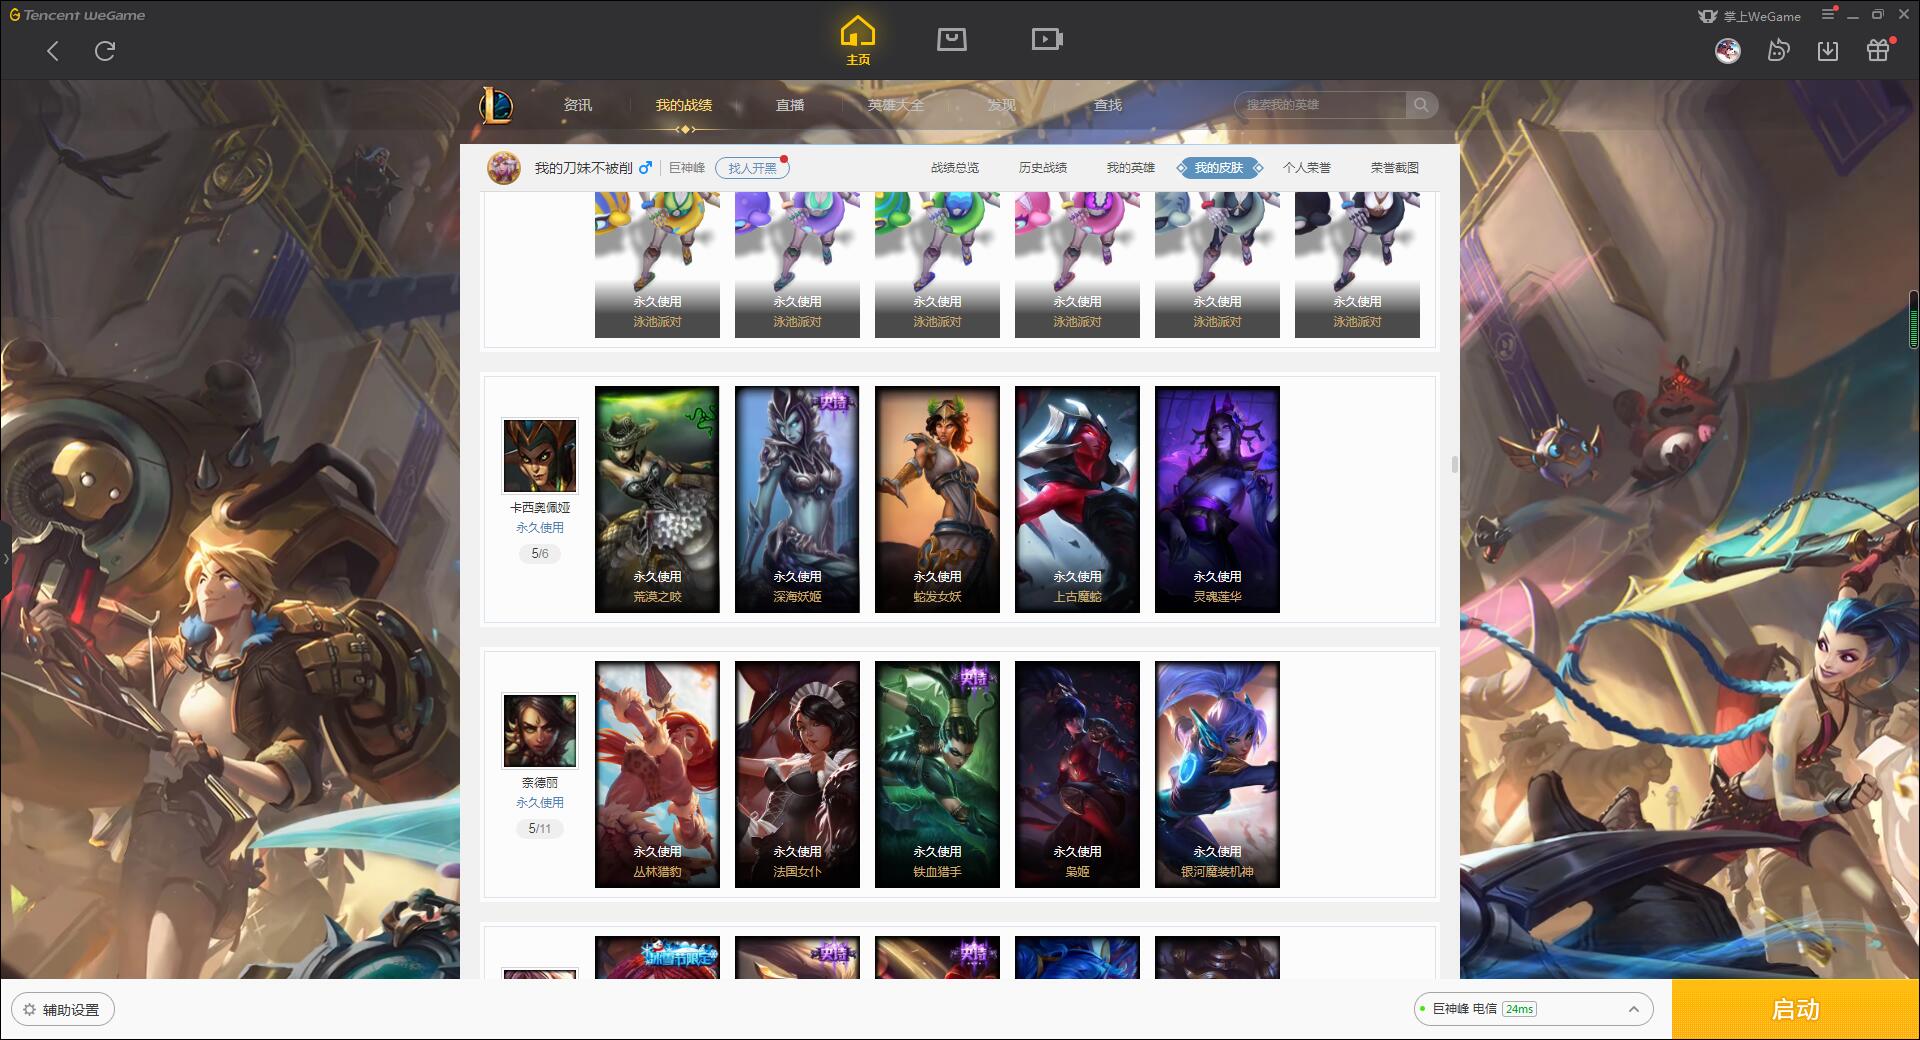Click the user avatar icon in top right
The image size is (1920, 1040).
click(1727, 50)
